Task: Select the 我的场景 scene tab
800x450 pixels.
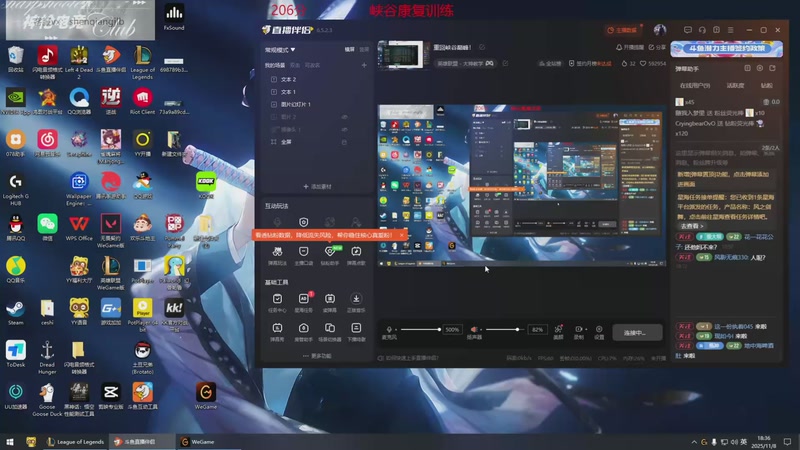Action: click(x=274, y=65)
